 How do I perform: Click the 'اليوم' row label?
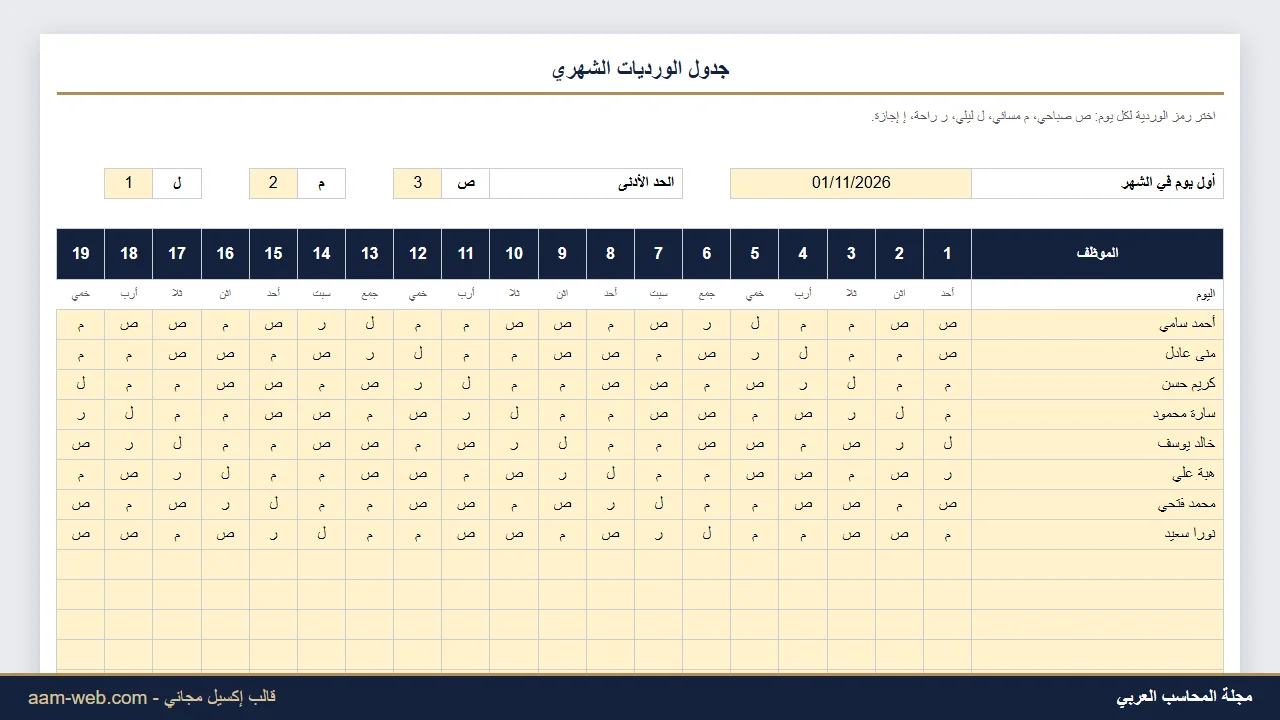tap(1097, 294)
